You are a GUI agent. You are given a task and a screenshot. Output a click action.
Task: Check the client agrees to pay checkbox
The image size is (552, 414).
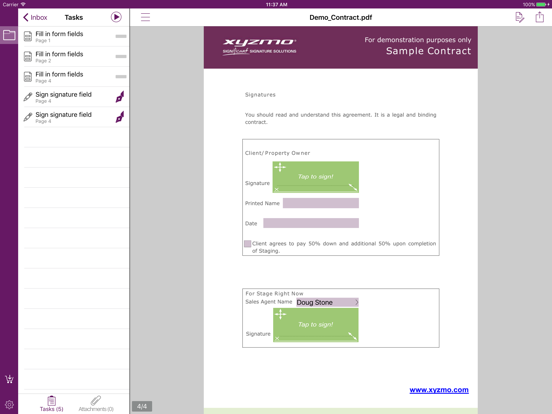tap(247, 244)
